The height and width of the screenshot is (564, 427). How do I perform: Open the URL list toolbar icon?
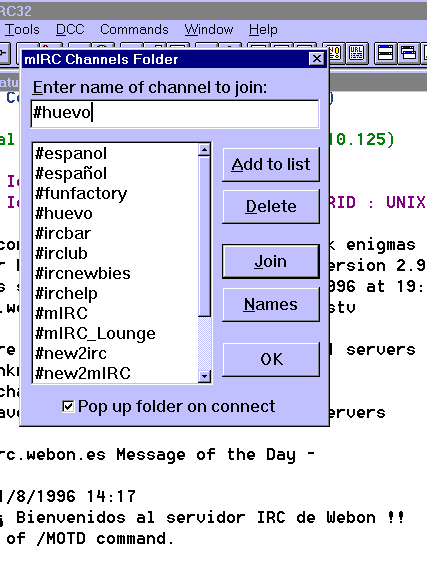pos(356,54)
